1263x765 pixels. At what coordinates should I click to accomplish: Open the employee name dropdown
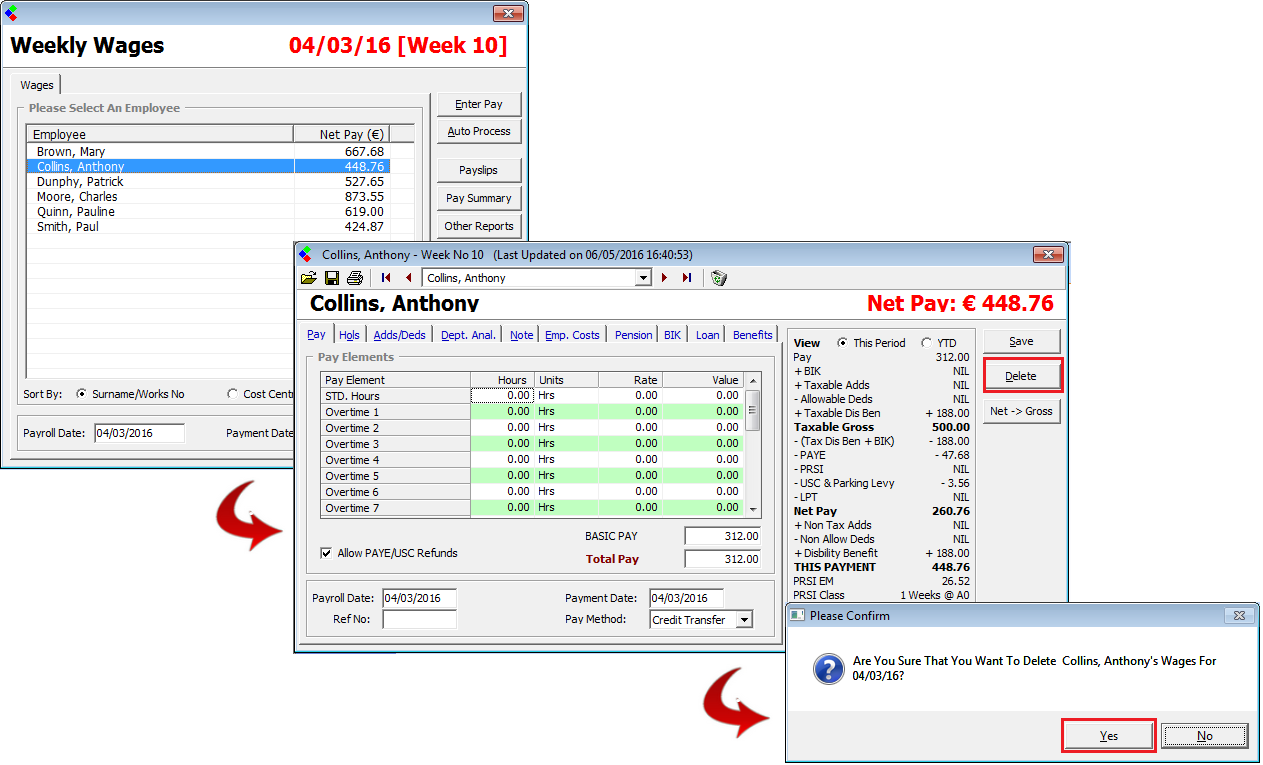643,278
